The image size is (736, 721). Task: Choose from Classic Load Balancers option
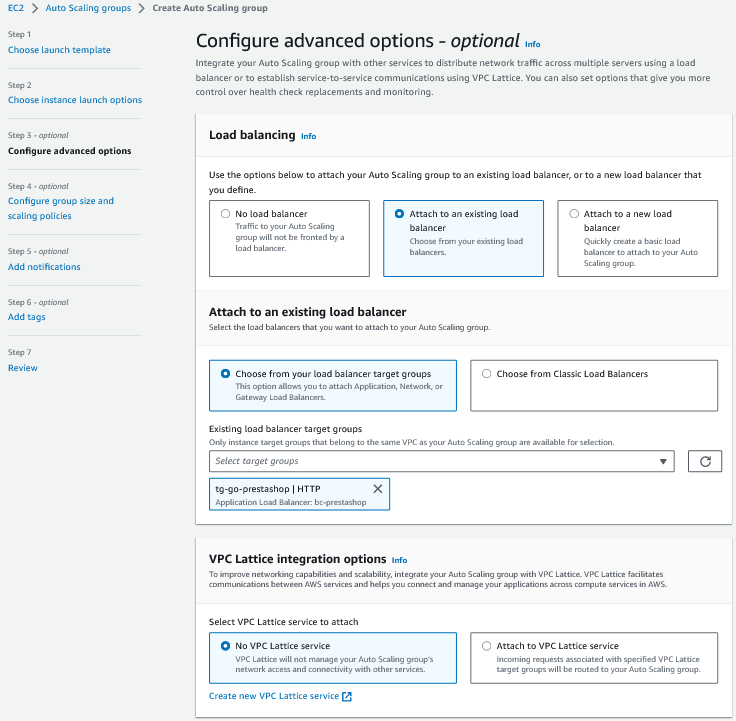[487, 374]
